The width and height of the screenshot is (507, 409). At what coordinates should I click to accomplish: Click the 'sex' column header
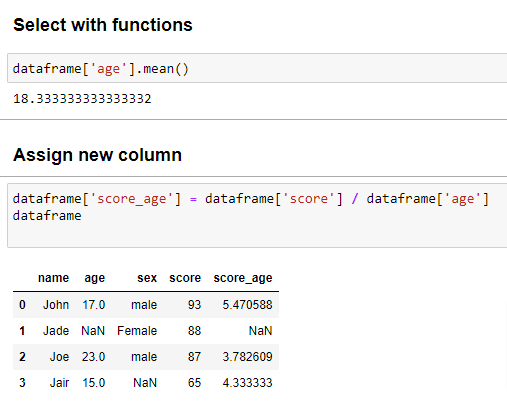point(147,278)
